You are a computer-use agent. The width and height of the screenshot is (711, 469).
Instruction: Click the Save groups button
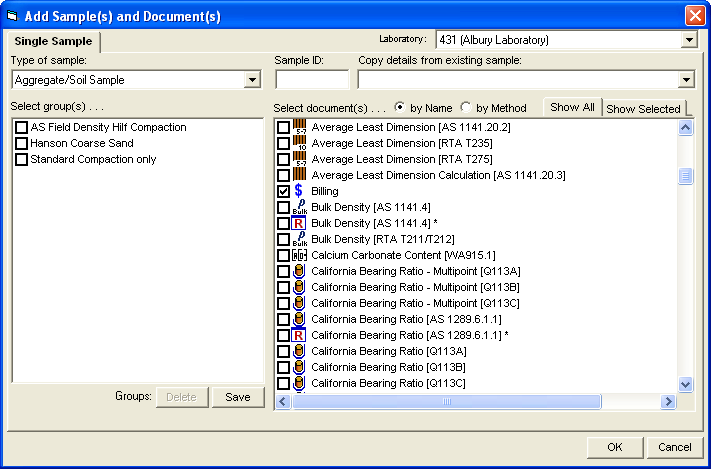238,397
